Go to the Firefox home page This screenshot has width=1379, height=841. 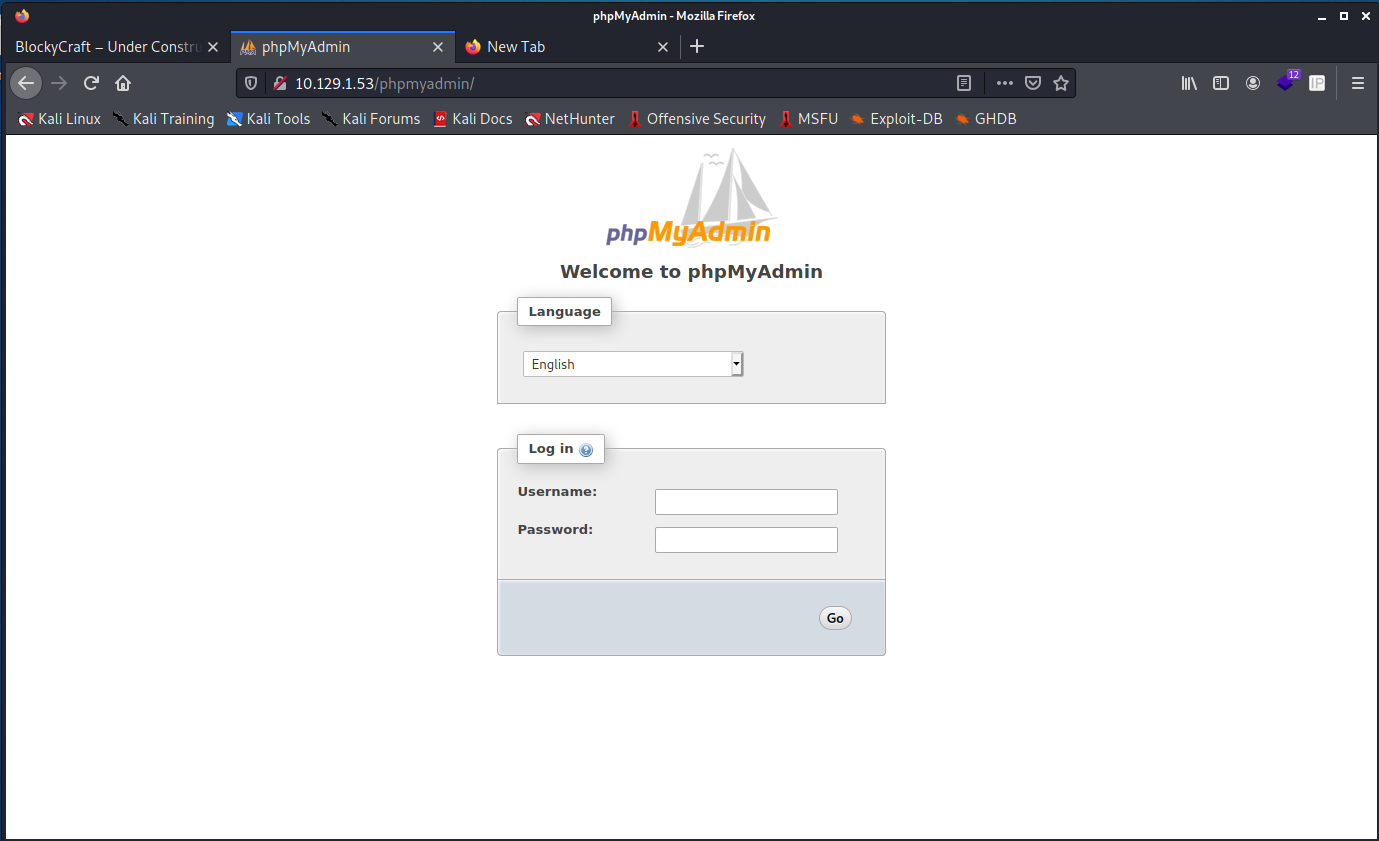123,83
